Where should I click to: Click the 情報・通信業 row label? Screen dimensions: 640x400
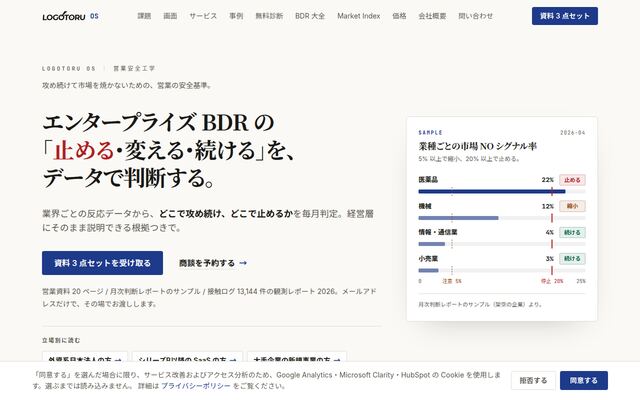coord(438,232)
